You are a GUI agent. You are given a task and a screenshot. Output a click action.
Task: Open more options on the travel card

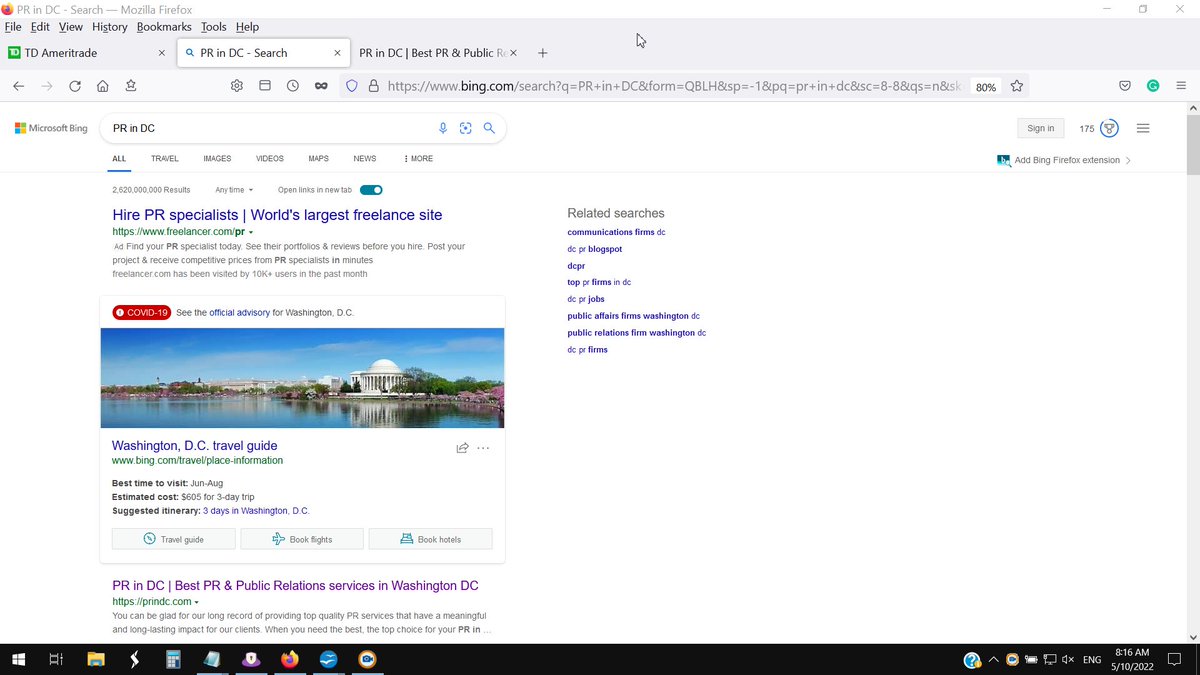484,448
